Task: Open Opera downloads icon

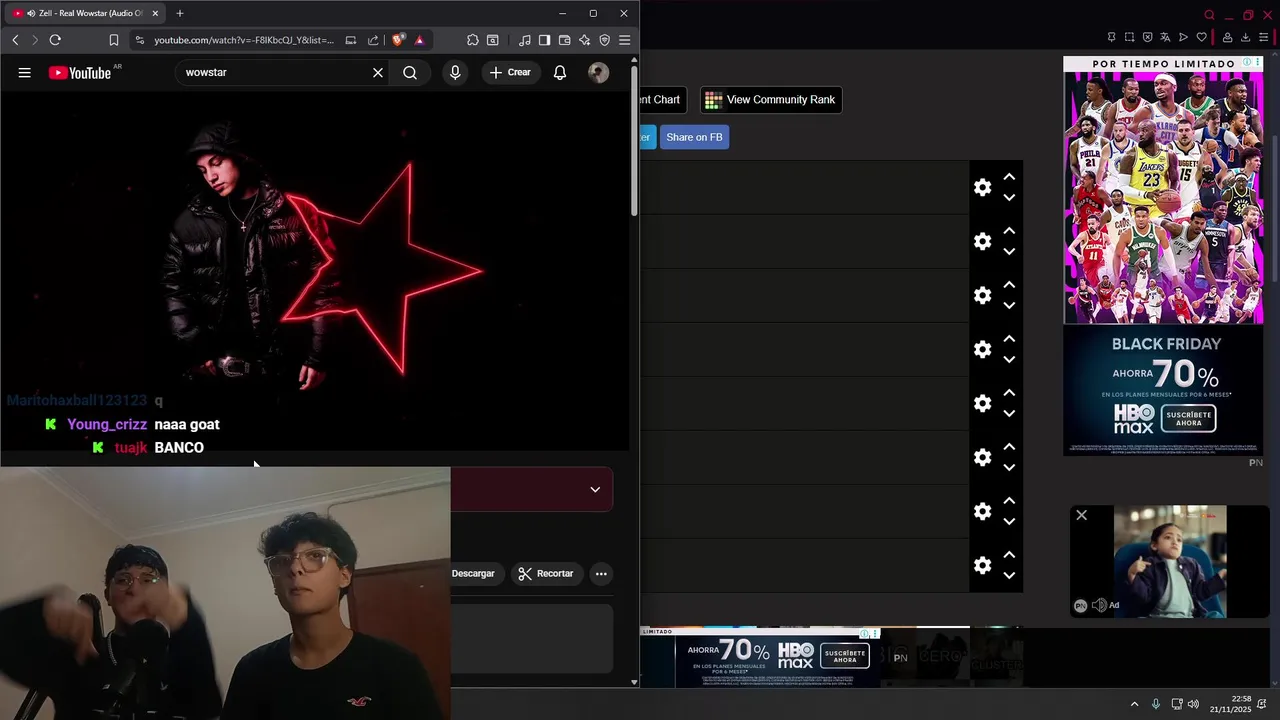Action: click(x=1245, y=37)
